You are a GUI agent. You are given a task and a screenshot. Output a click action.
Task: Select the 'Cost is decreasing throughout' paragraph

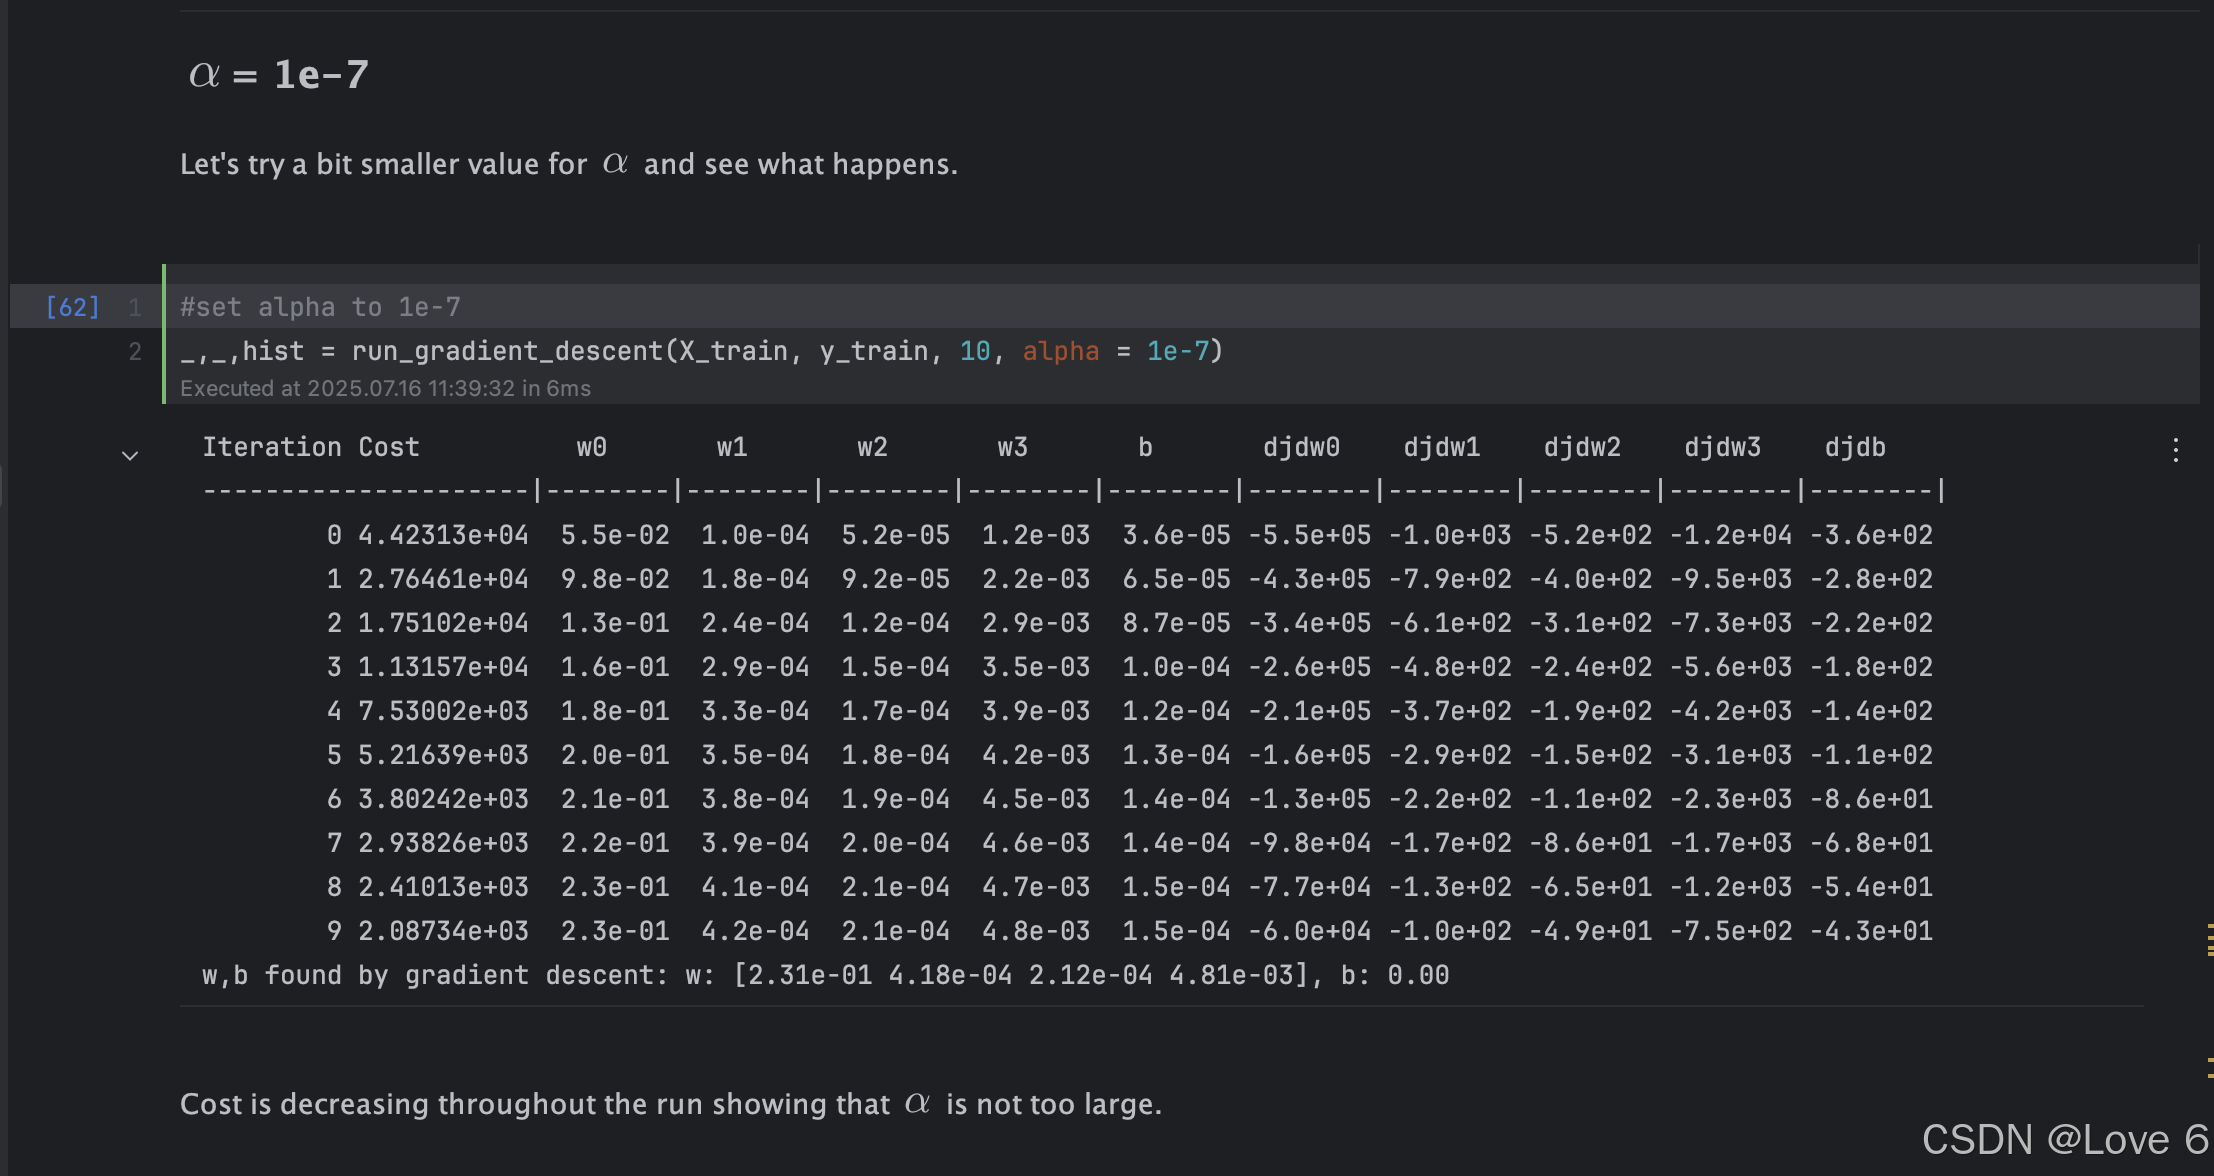coord(671,1104)
